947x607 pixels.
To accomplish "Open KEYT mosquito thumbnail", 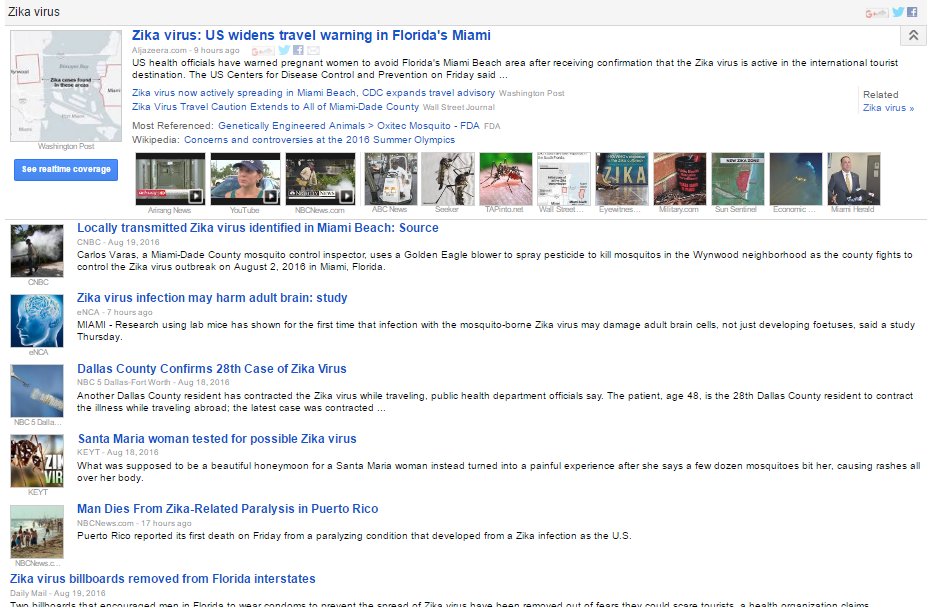I will click(37, 461).
